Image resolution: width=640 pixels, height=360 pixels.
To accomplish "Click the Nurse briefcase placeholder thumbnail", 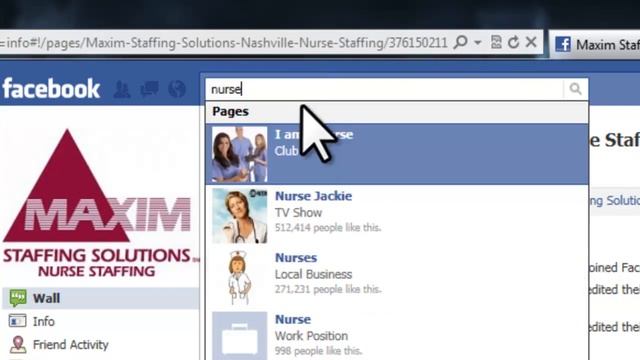I will (x=240, y=336).
